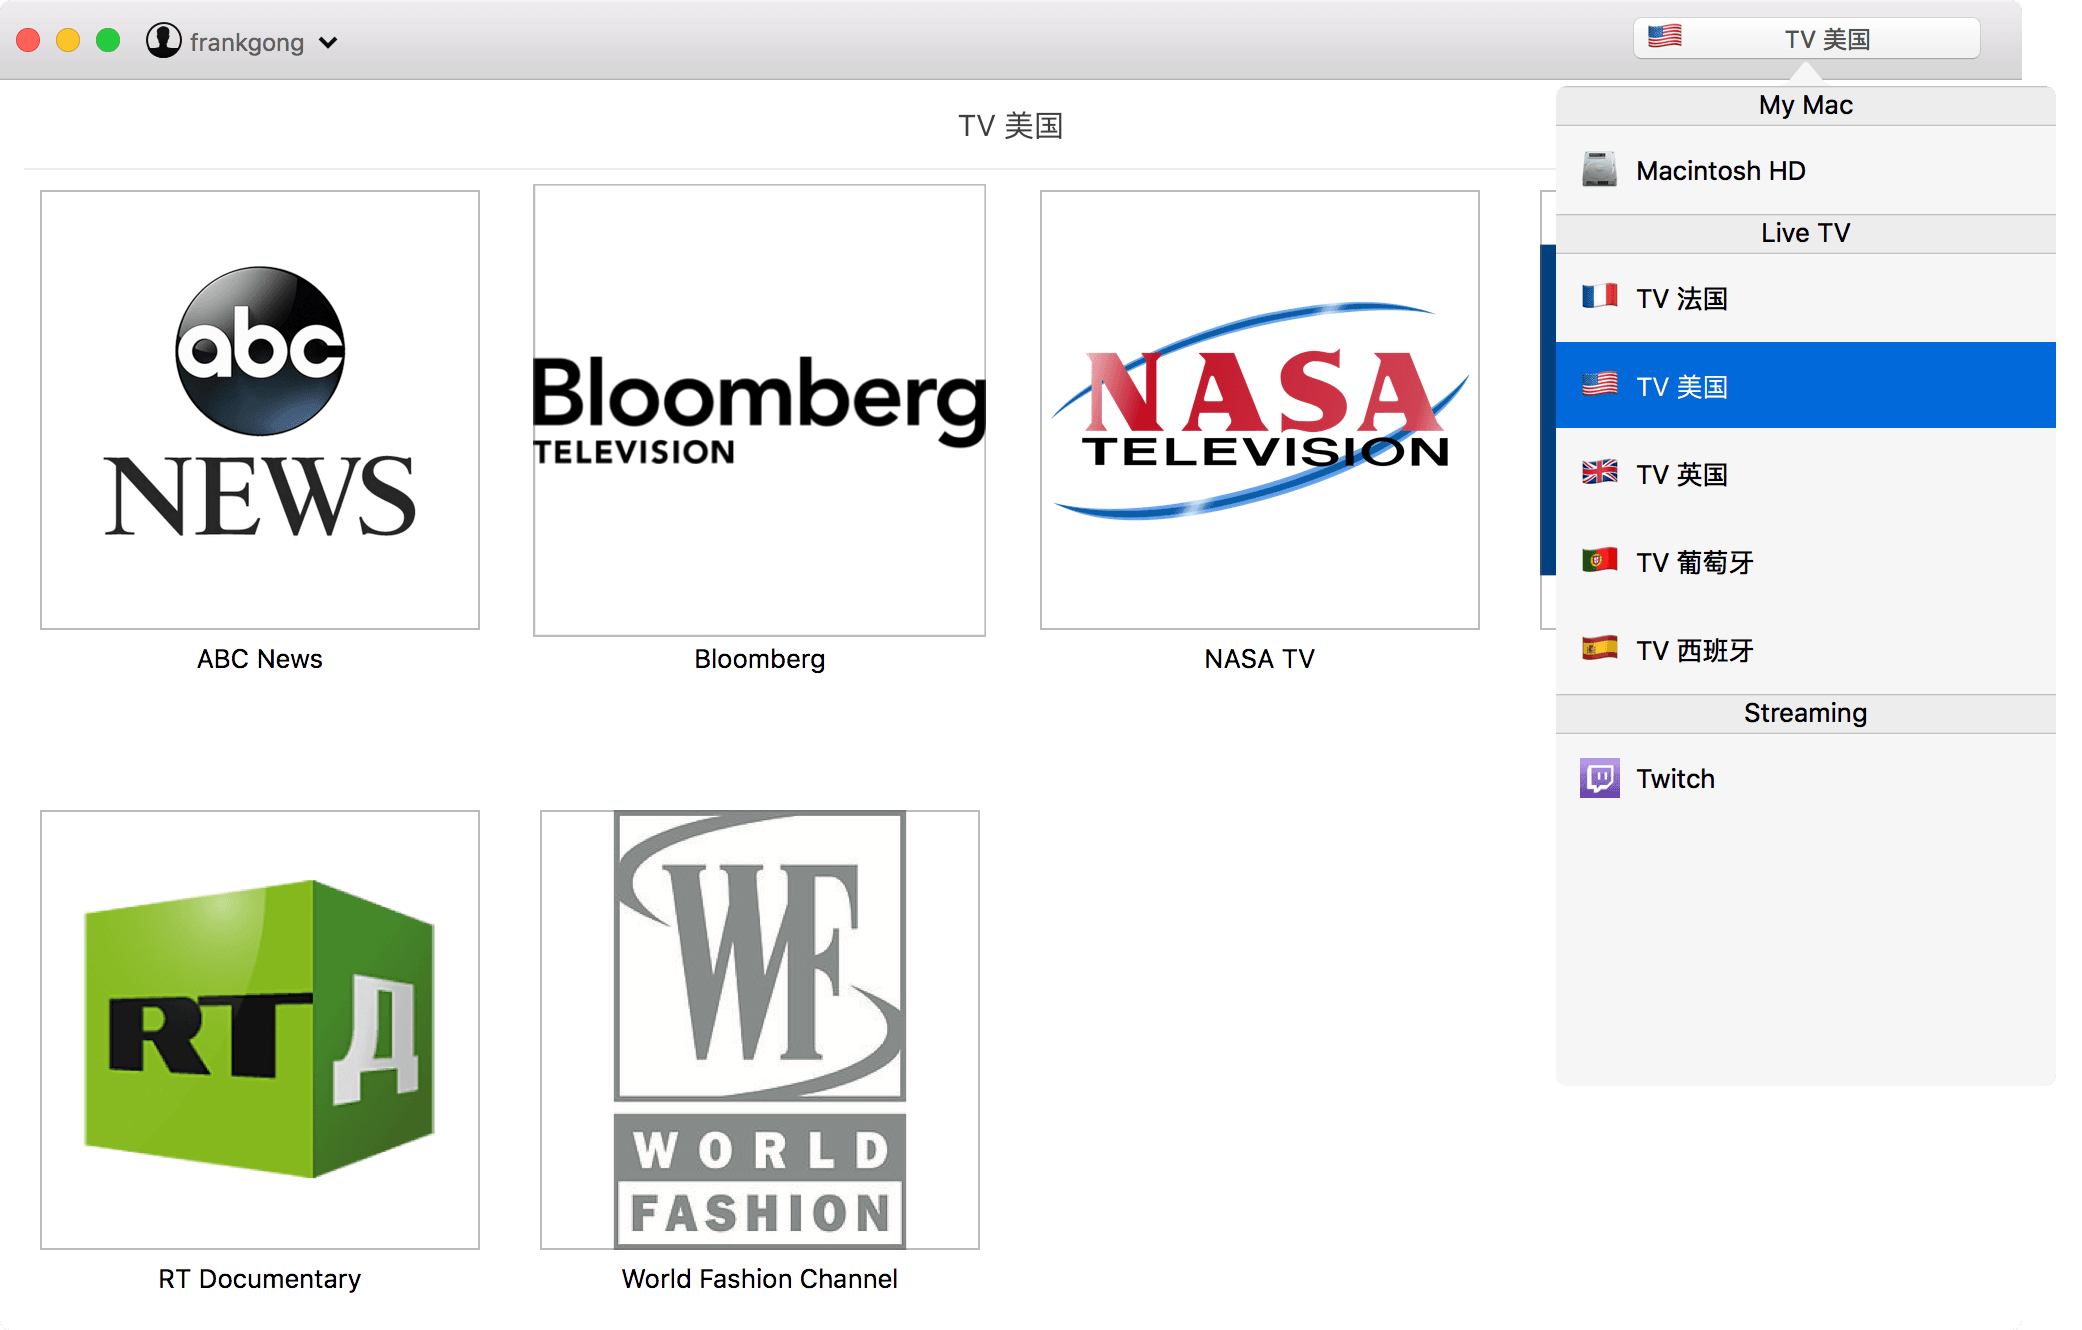Select TV 西班牙 in Live TV list
The image size is (2082, 1330).
point(1806,649)
